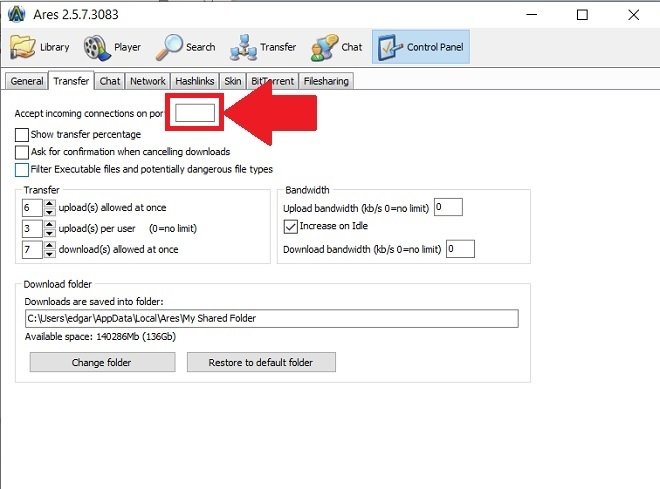Click the uploads per user number field
This screenshot has height=489, width=660.
pos(32,229)
